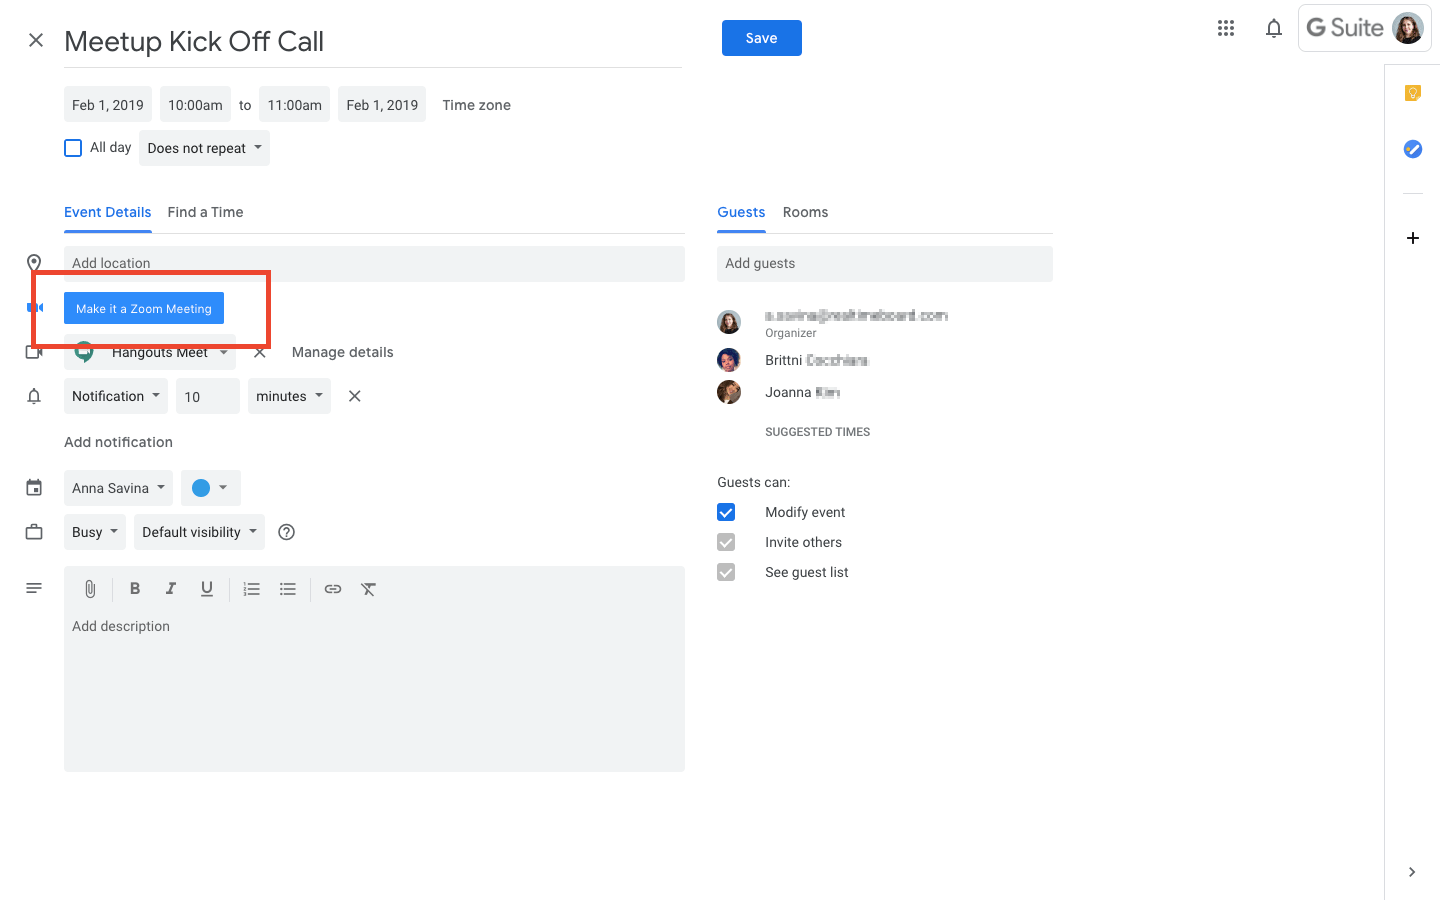Toggle the Invite others checkbox
Viewport: 1440px width, 900px height.
(726, 542)
